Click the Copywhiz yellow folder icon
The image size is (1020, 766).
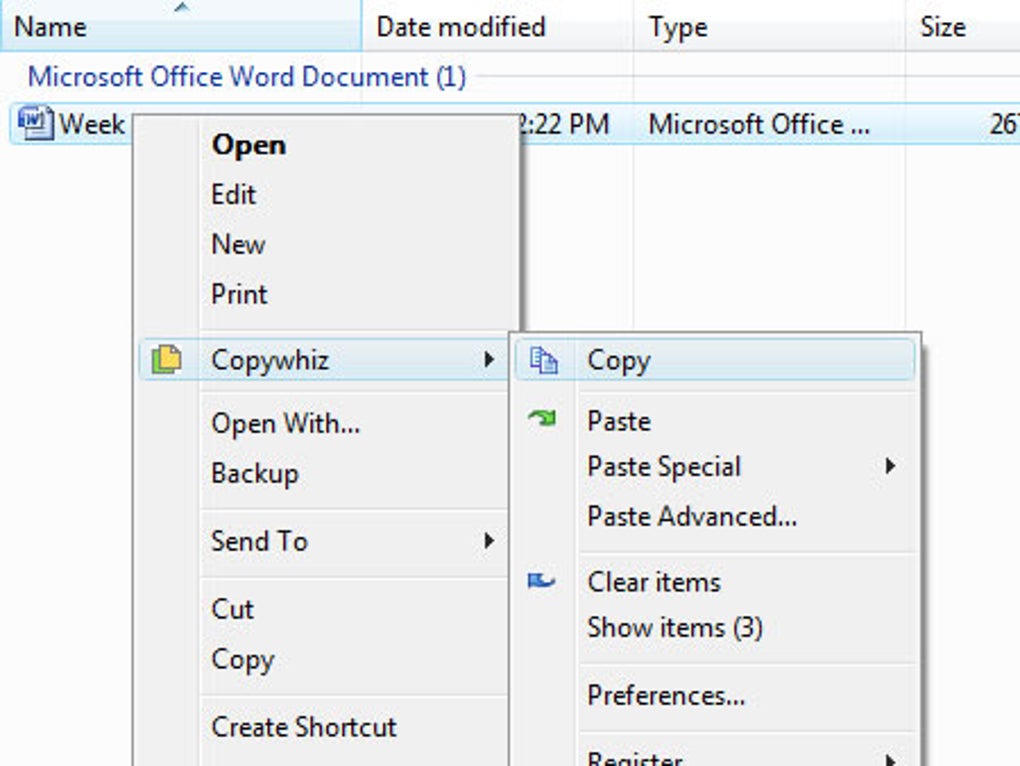click(167, 360)
